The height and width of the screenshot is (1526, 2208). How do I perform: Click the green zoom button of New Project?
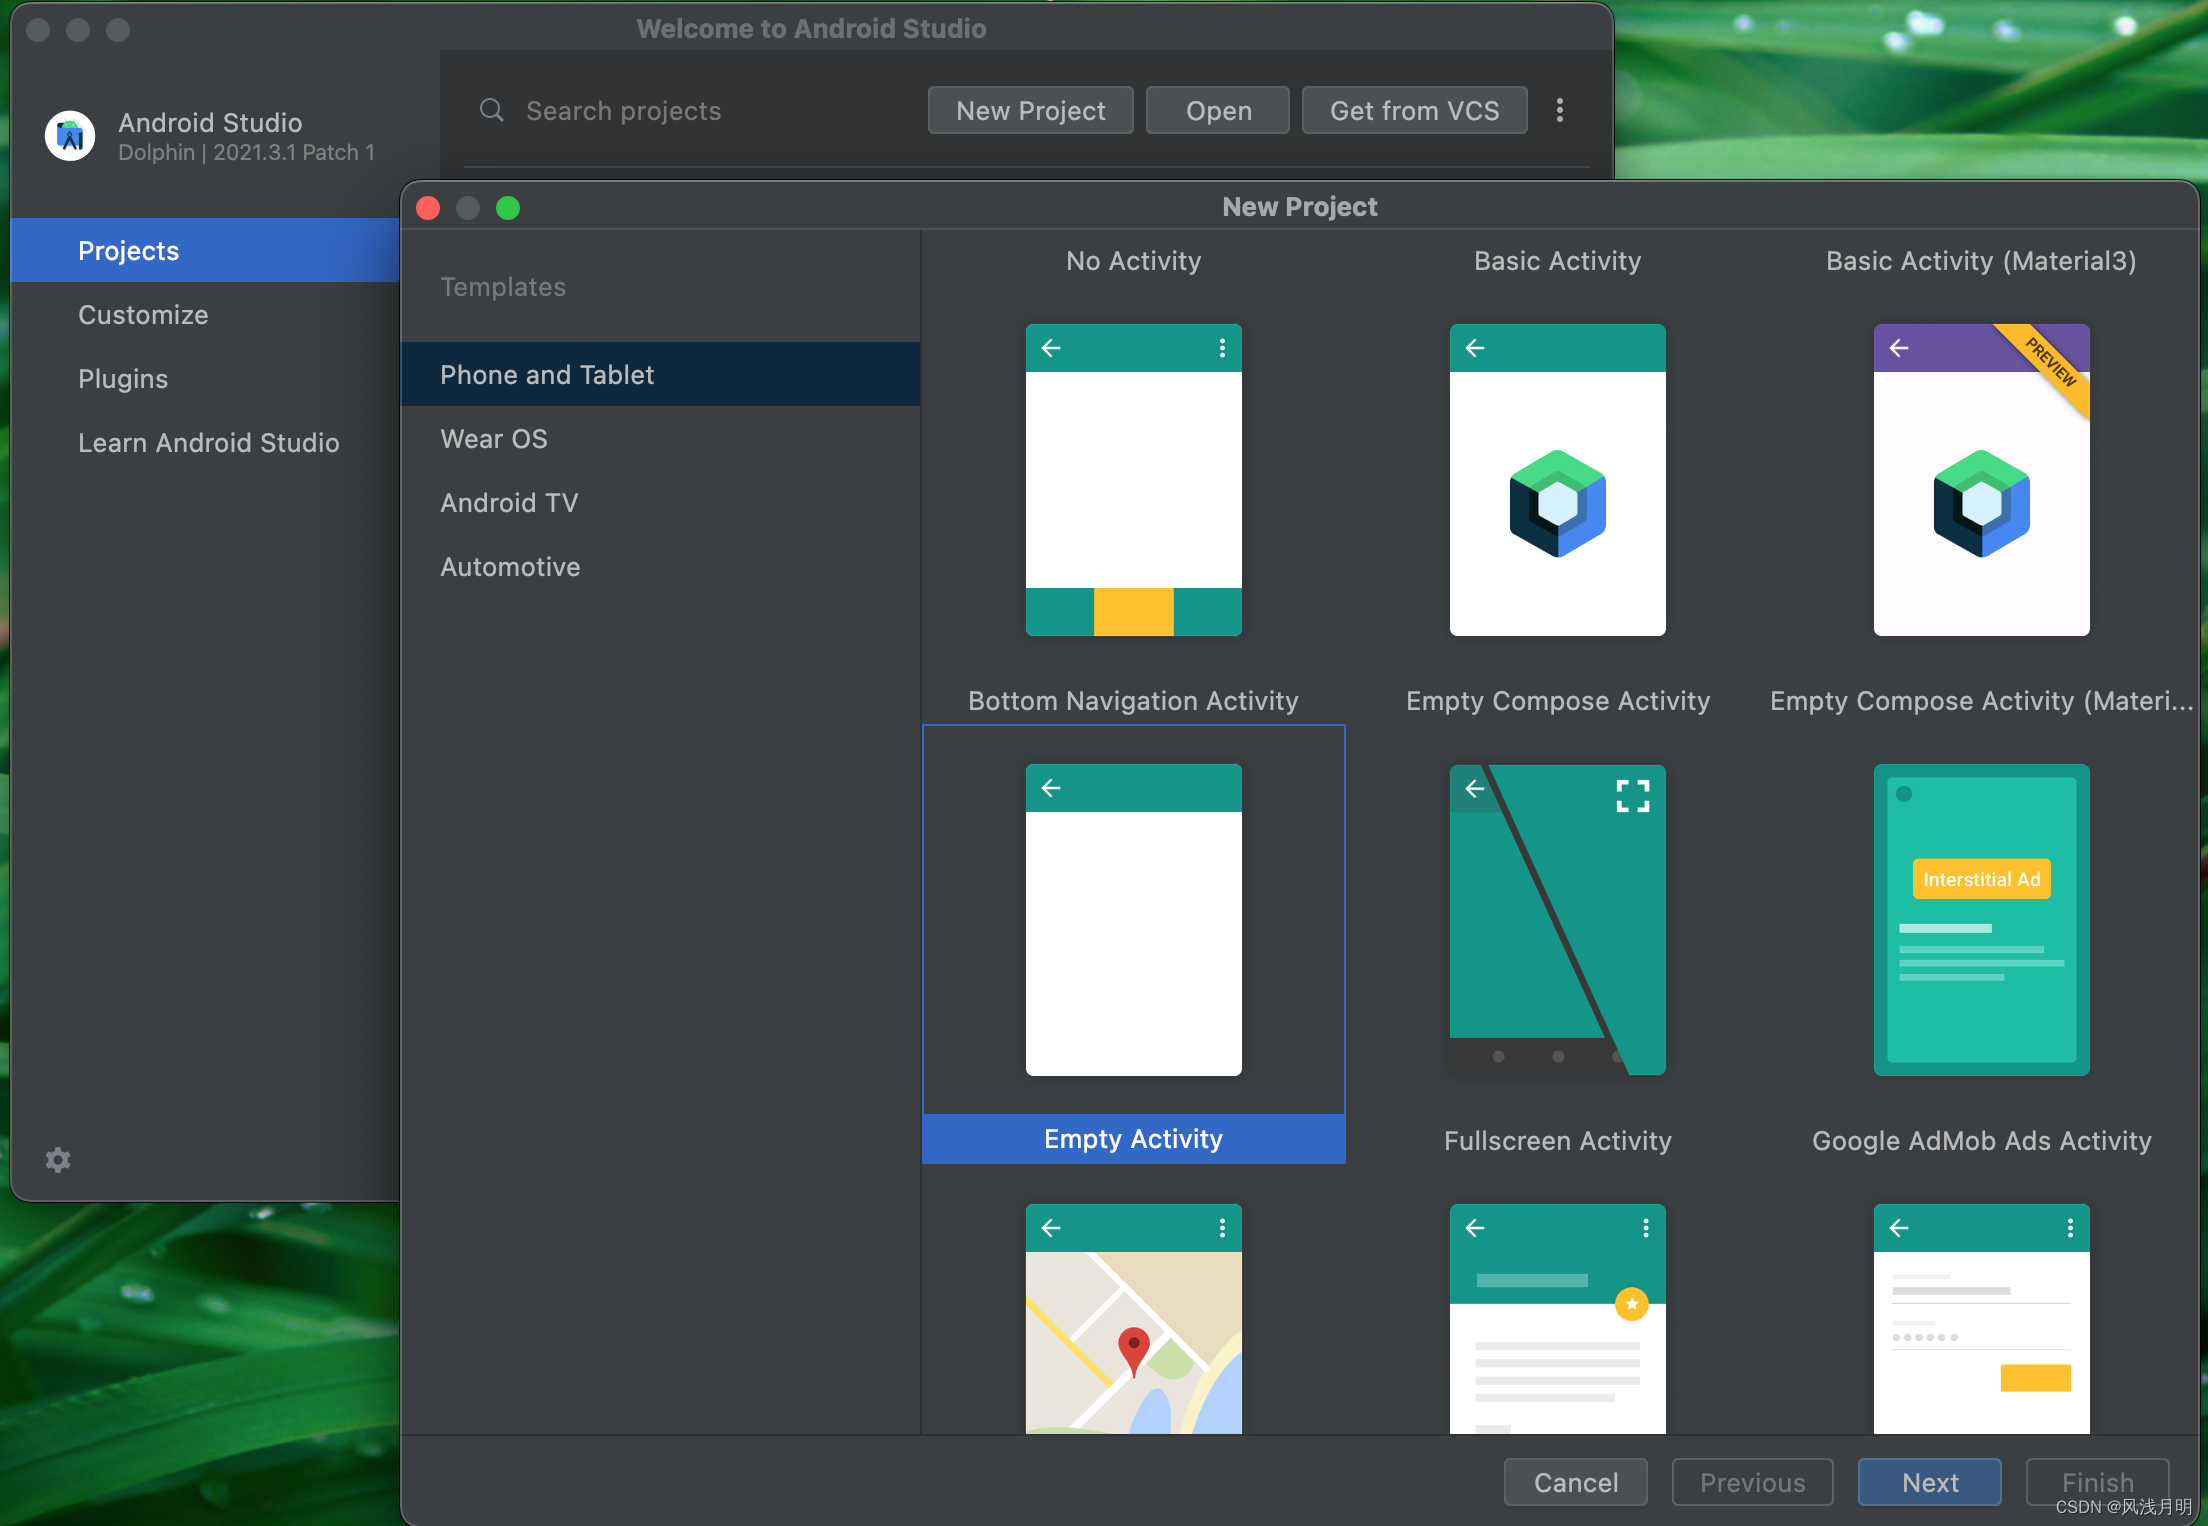tap(508, 207)
